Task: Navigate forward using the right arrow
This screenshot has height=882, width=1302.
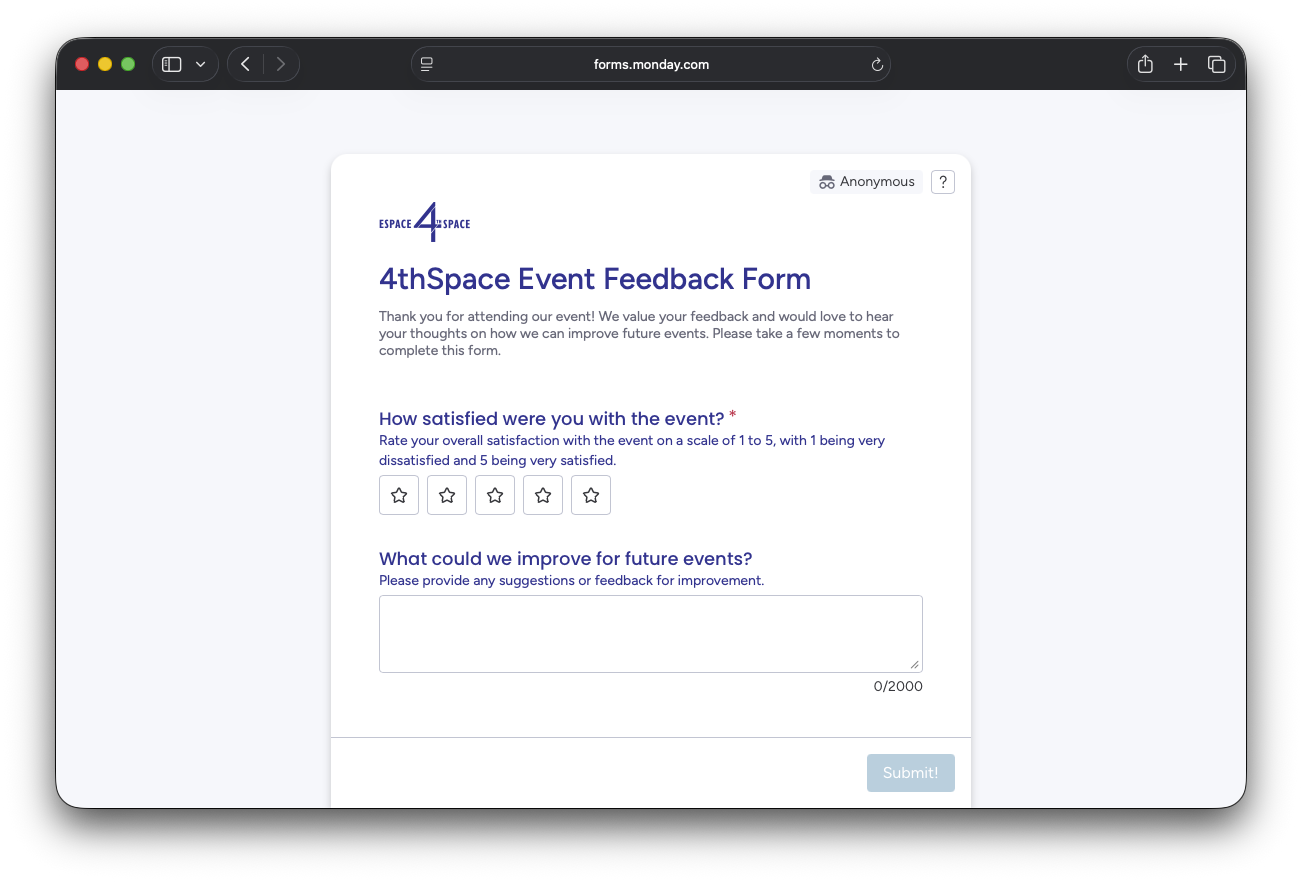Action: coord(281,63)
